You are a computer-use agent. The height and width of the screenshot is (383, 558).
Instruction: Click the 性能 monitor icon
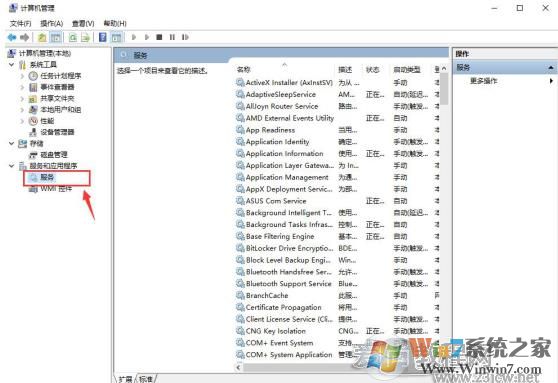tap(33, 121)
